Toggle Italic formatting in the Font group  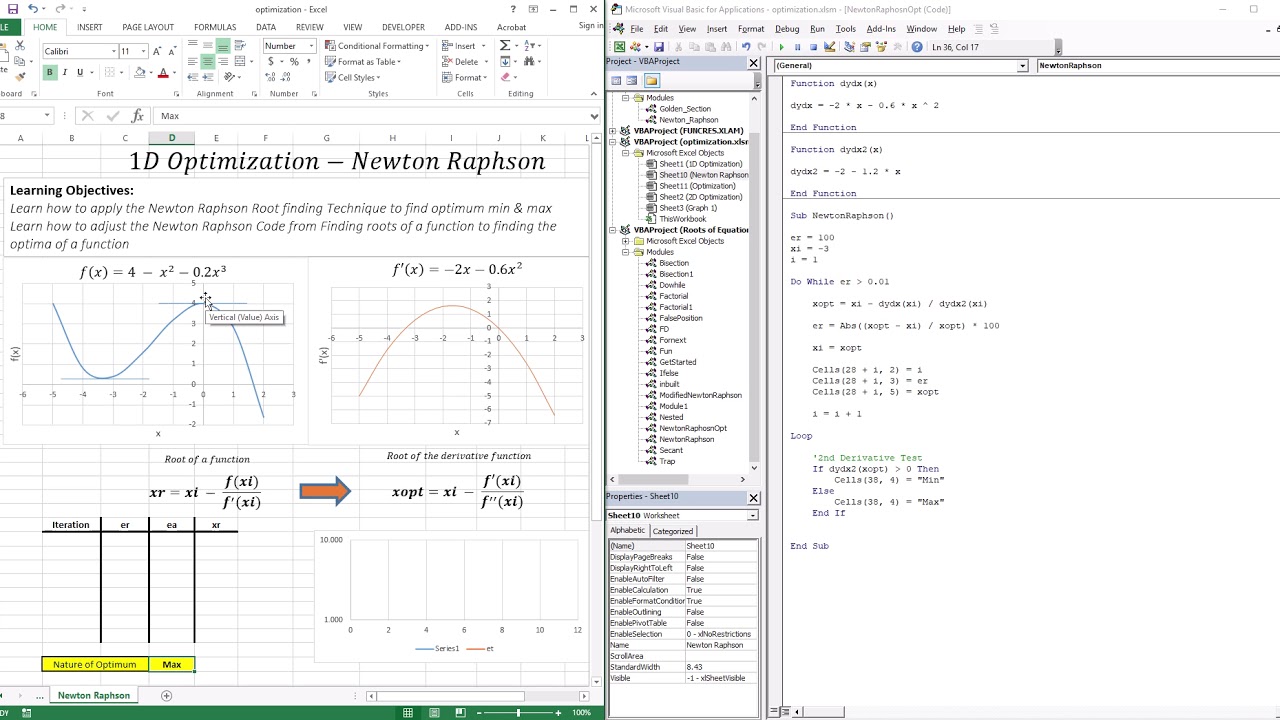tap(65, 73)
